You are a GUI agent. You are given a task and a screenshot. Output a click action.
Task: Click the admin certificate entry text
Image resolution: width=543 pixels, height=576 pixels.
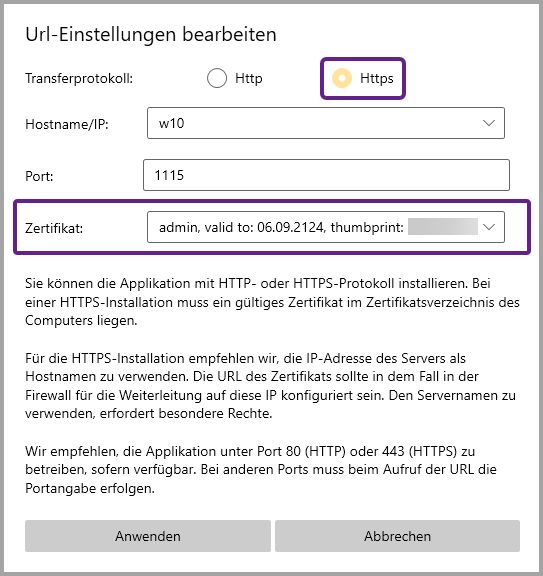point(281,227)
